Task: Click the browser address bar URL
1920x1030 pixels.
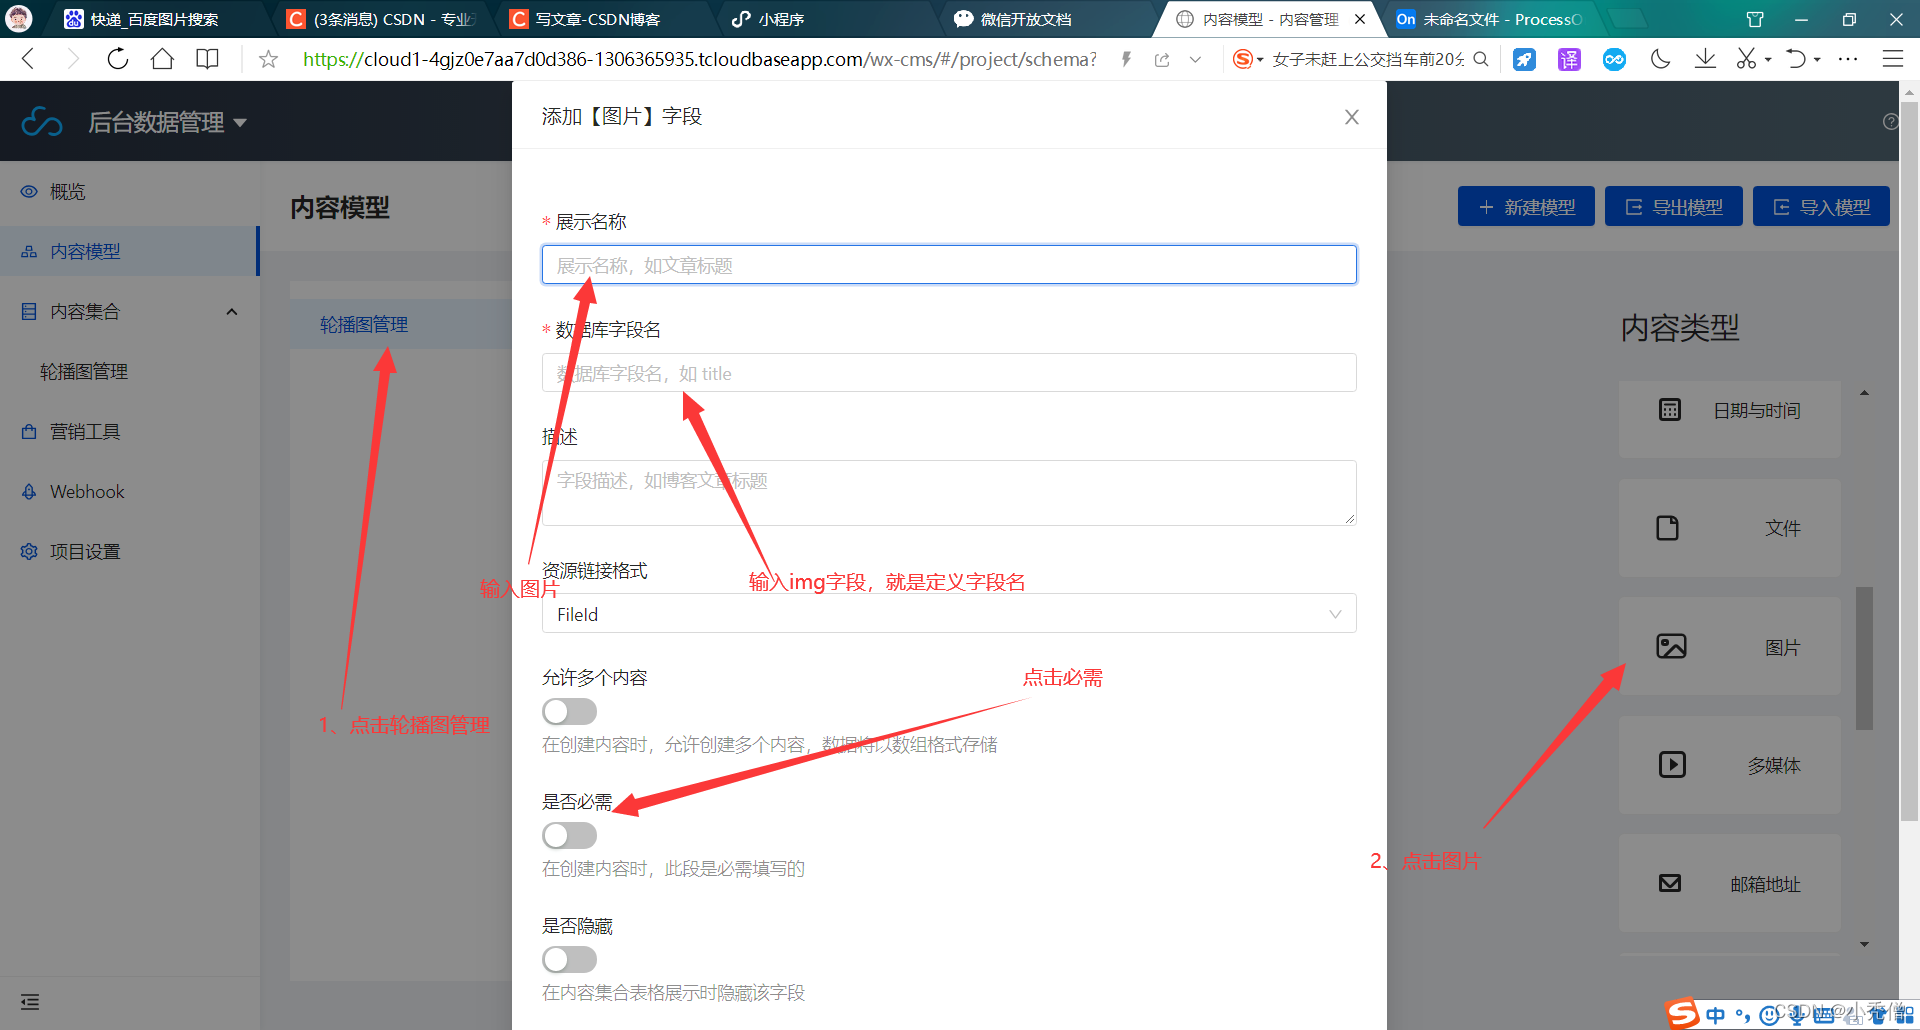Action: tap(699, 60)
